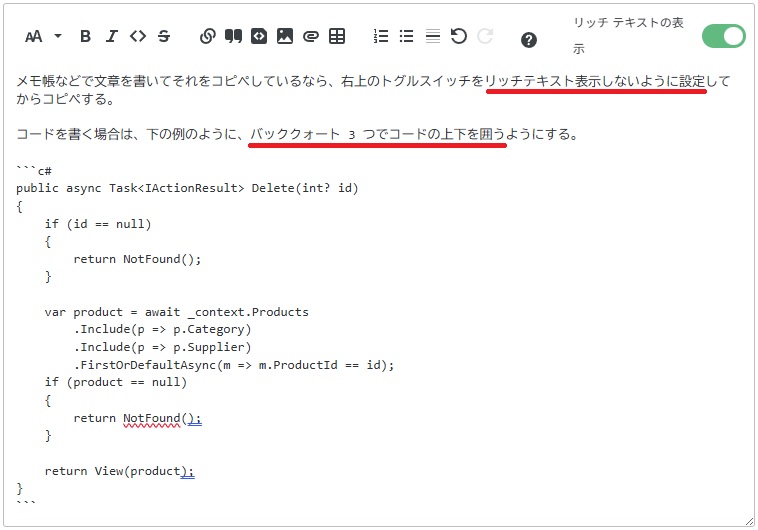Screen dimensions: 758x530
Task: Click 'var product = await _context.Products'
Action: (176, 312)
